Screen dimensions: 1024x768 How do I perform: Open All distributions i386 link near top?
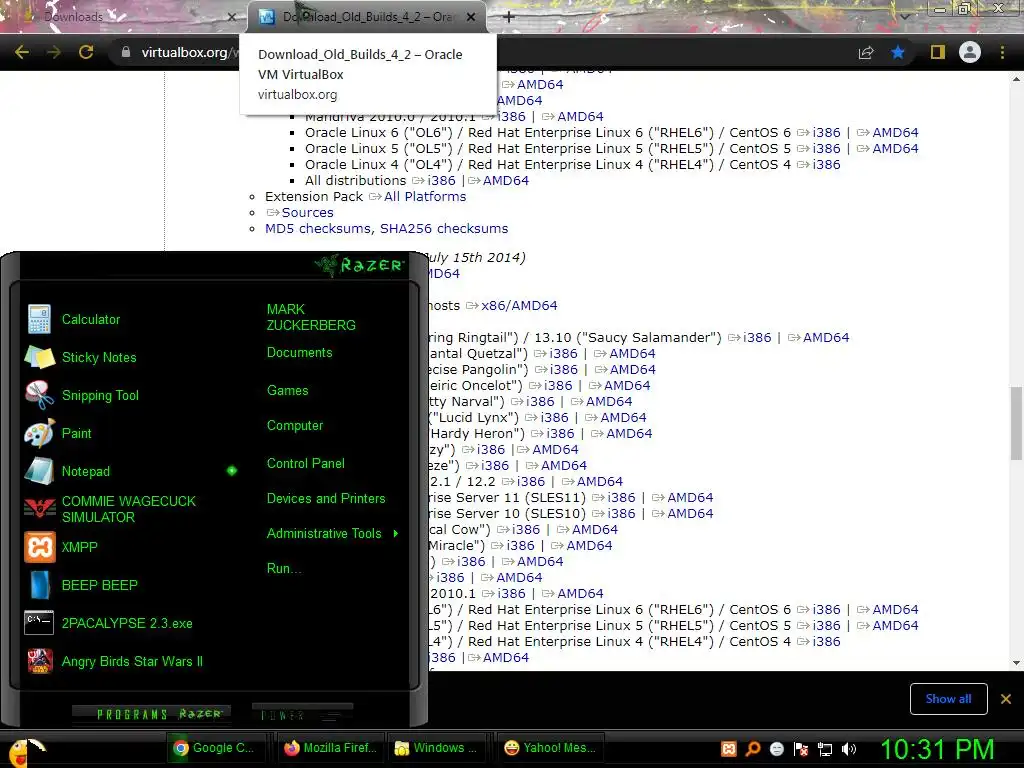click(441, 181)
